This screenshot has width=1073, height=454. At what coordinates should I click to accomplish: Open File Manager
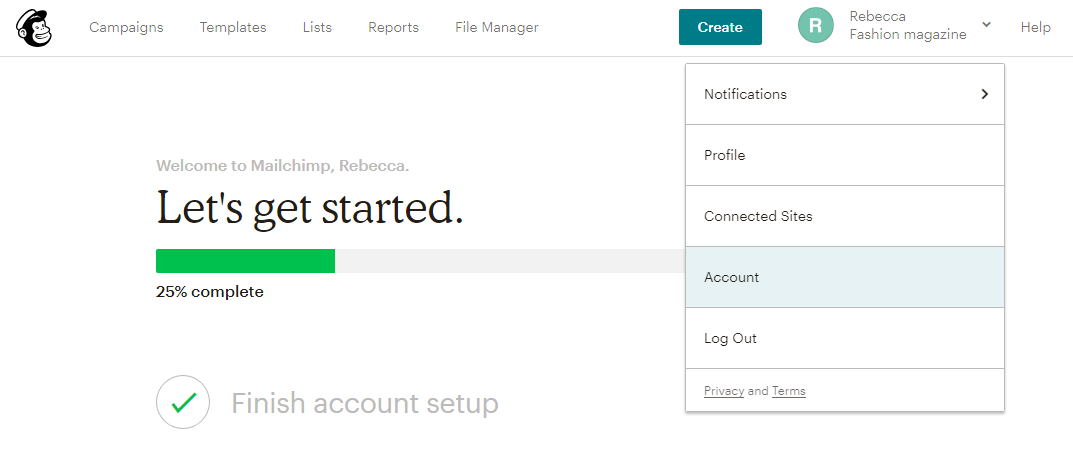[497, 27]
